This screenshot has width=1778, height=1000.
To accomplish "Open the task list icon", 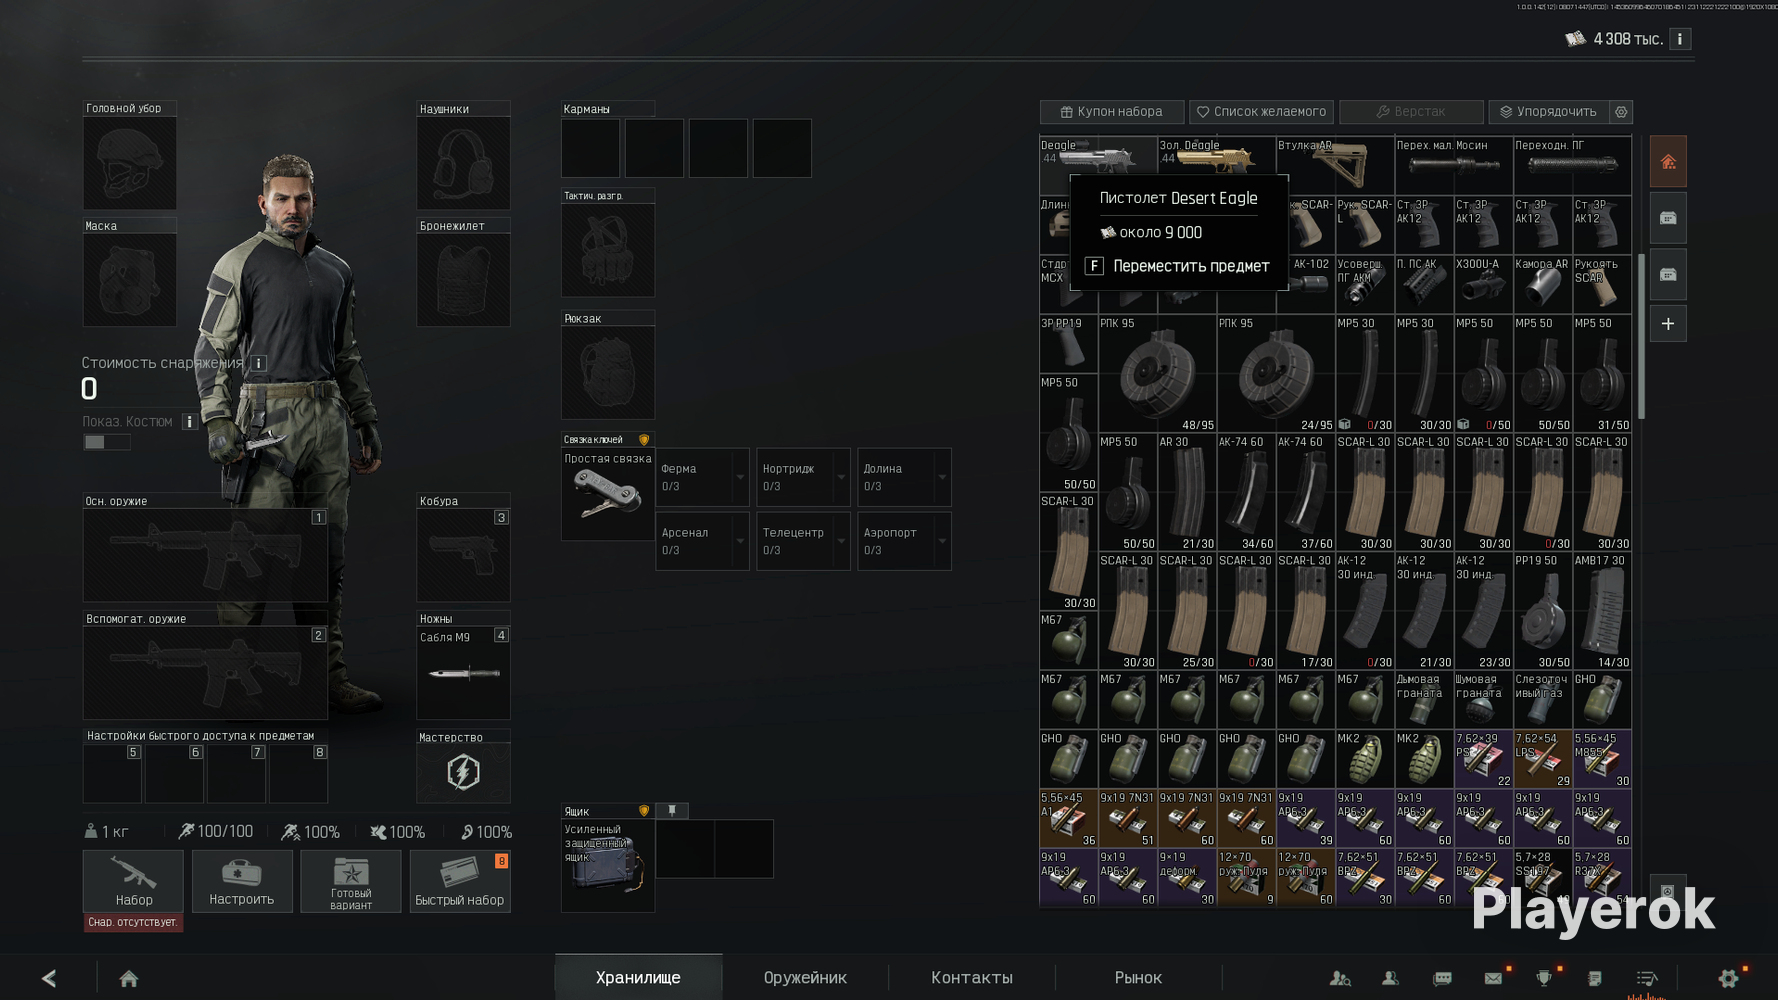I will coord(1646,978).
